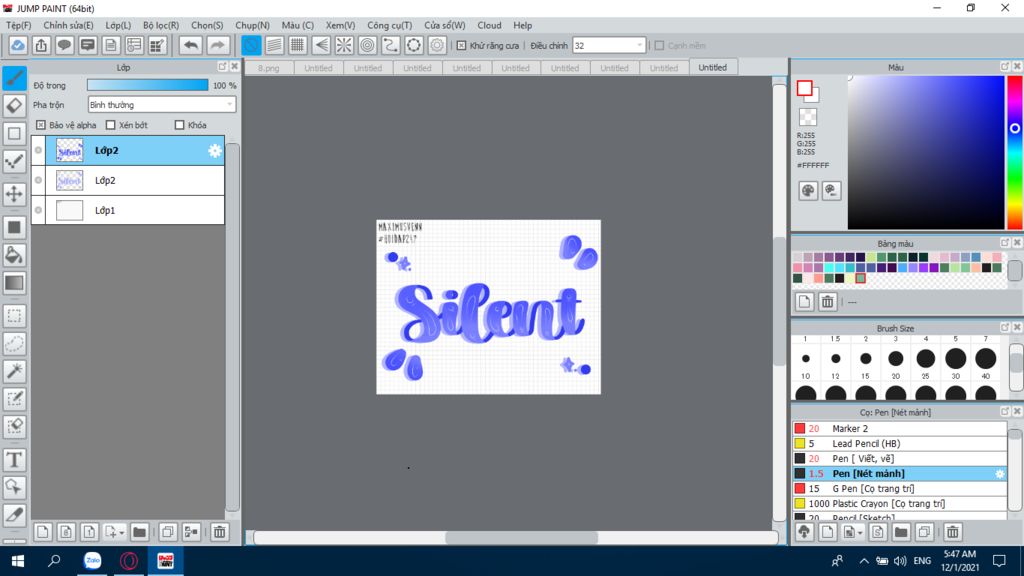Select the Lasso tool

pos(14,344)
